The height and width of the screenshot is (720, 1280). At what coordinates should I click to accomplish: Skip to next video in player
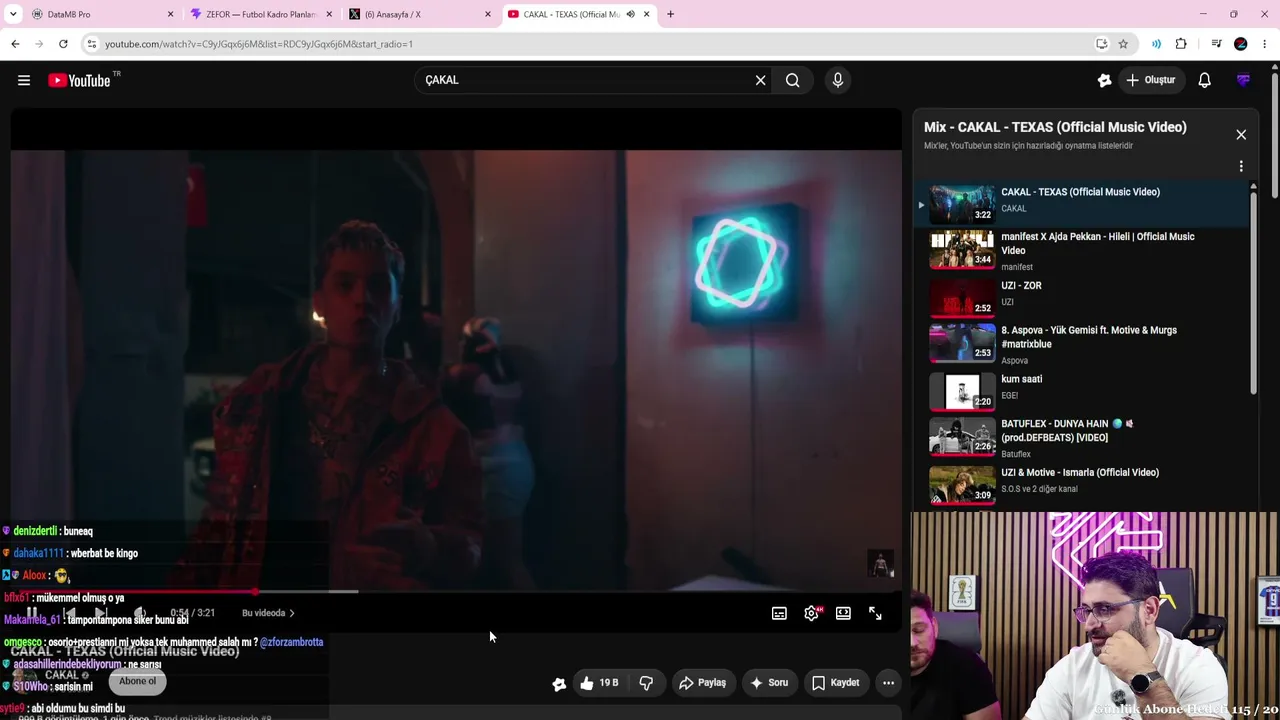click(x=101, y=613)
